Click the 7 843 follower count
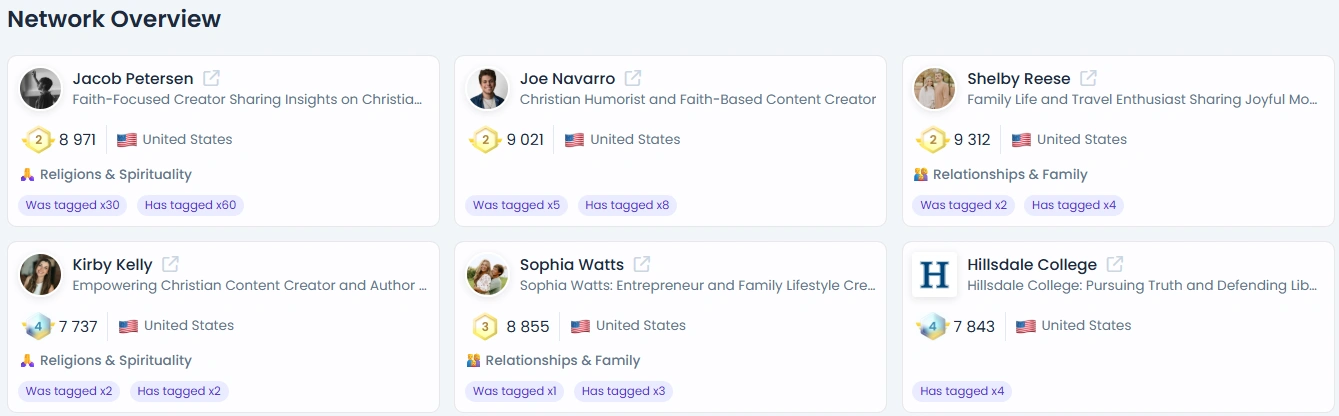This screenshot has width=1339, height=416. [974, 326]
